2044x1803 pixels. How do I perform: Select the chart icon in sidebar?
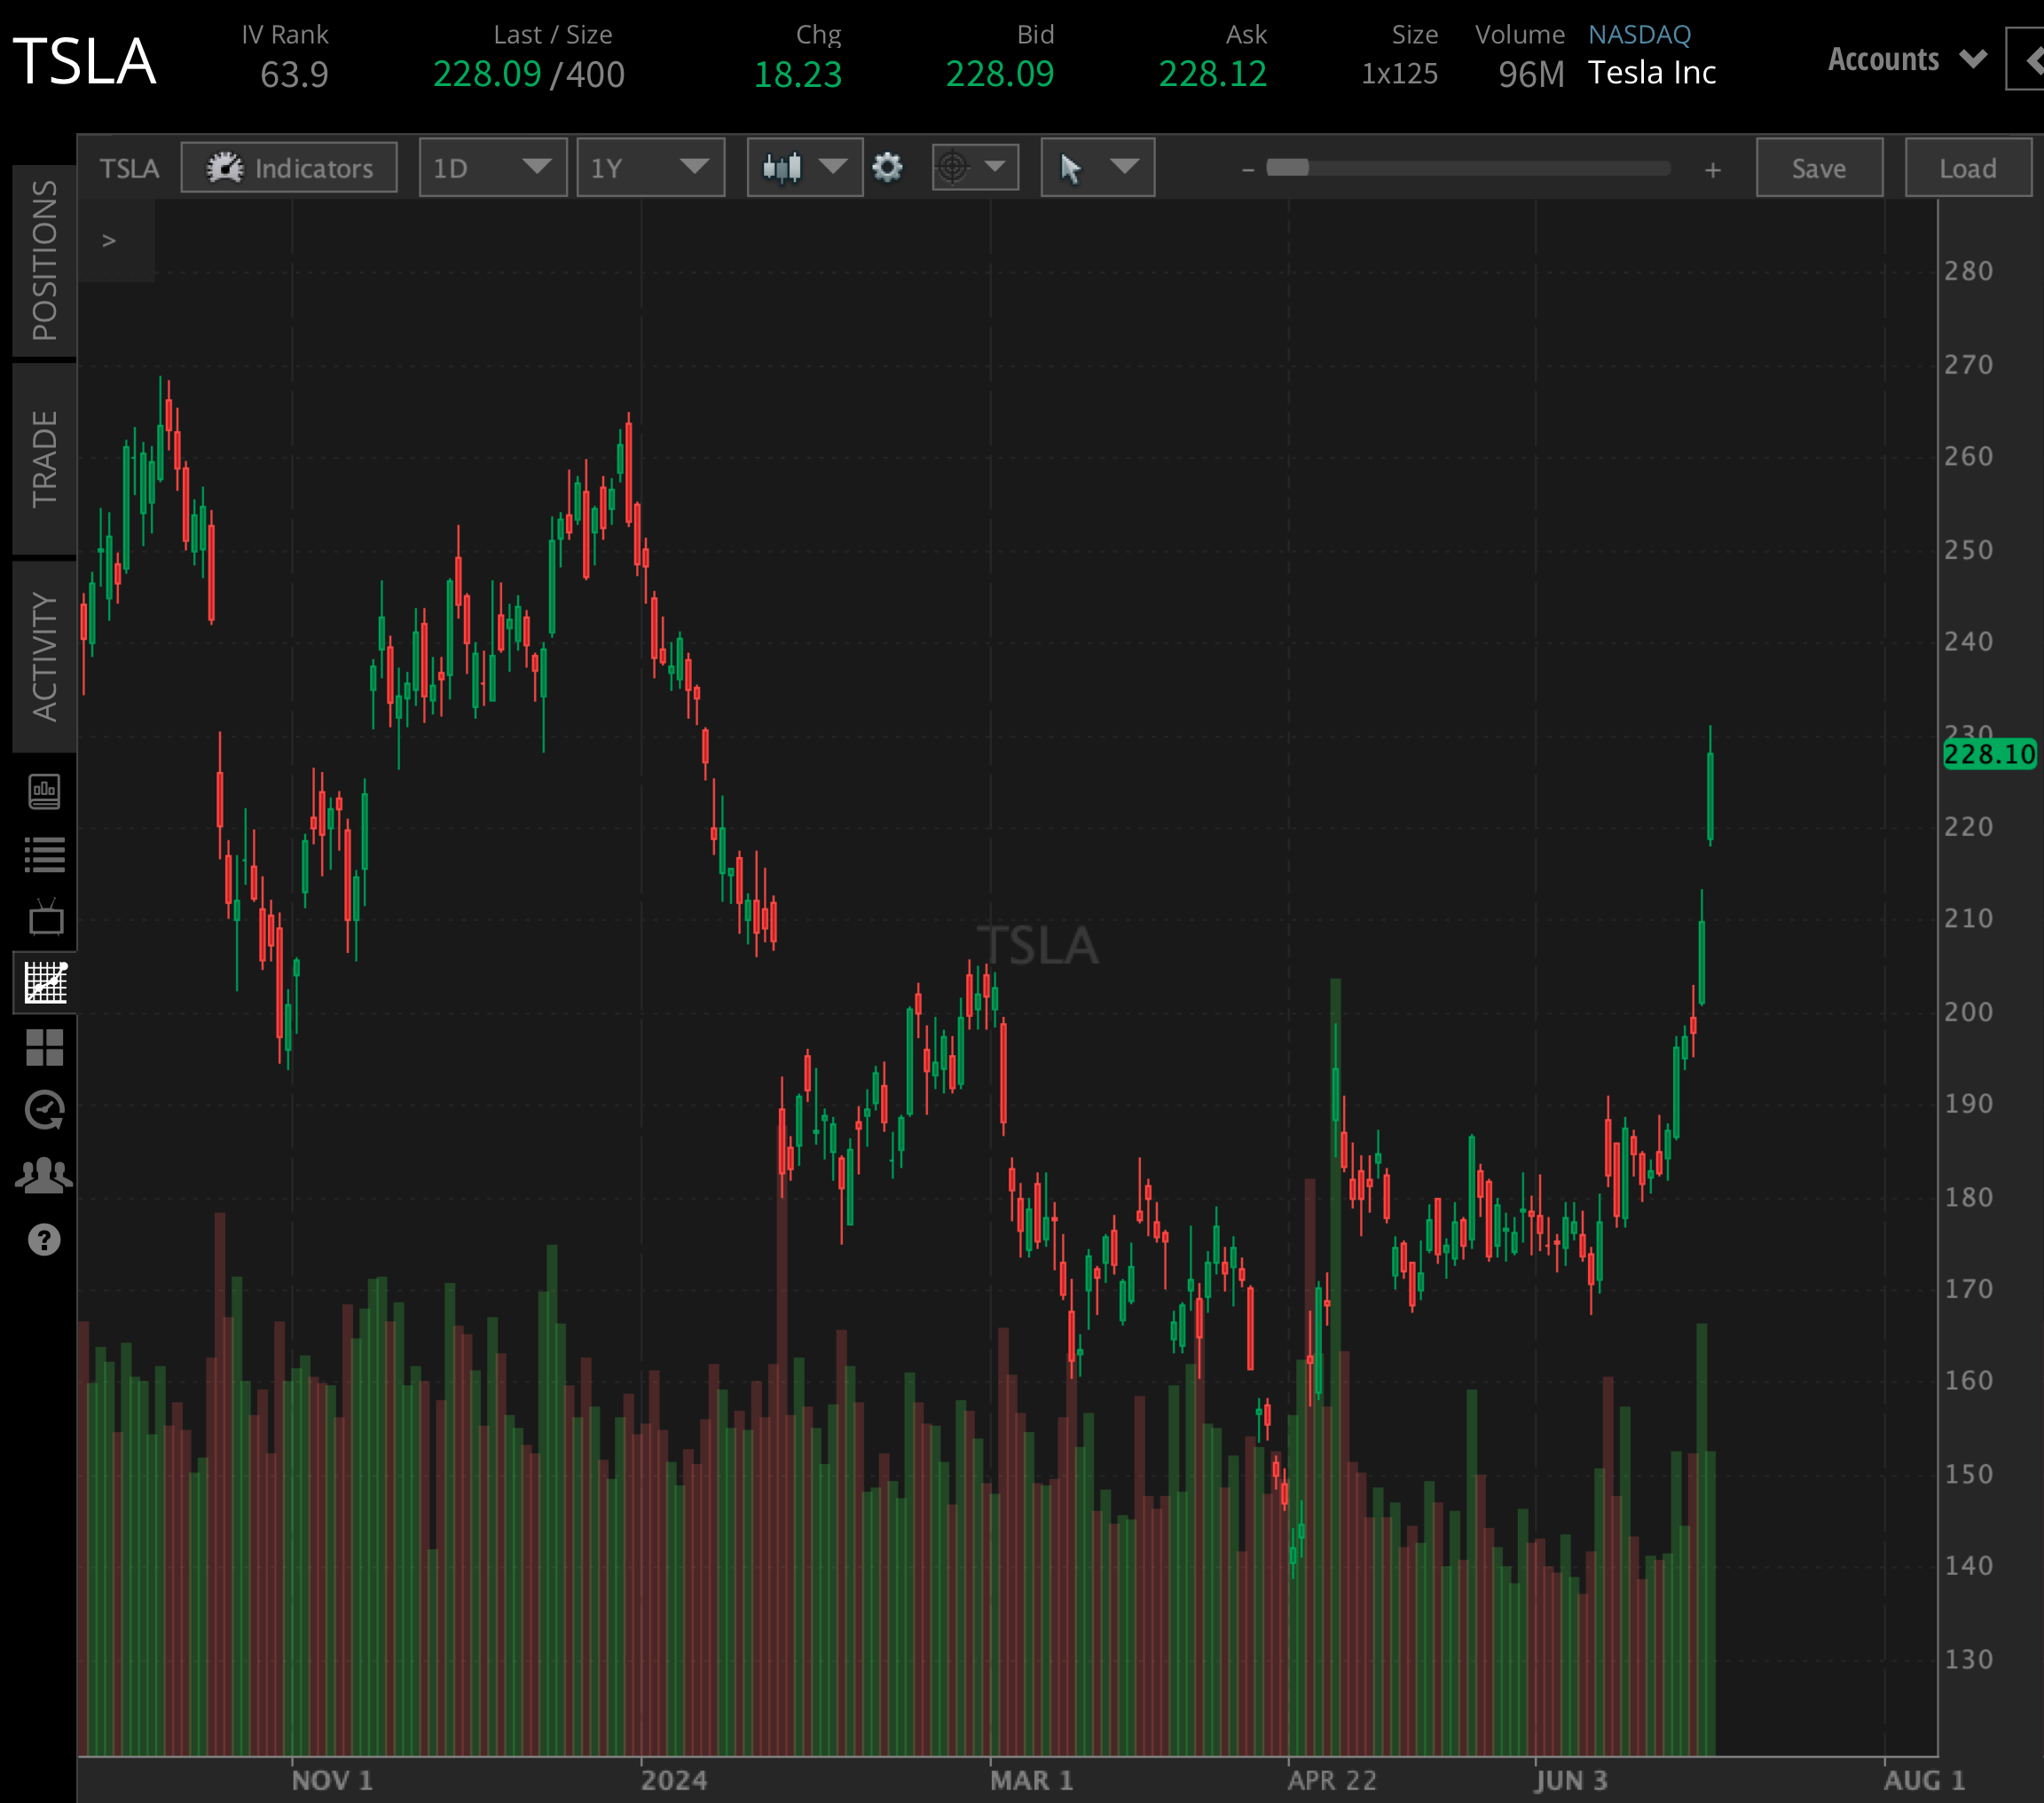42,982
